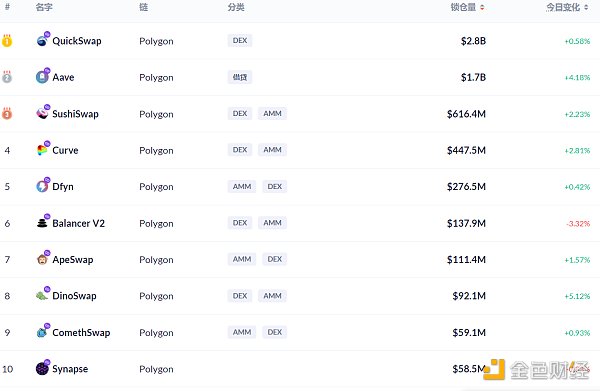Screen dimensions: 600x391
Task: Sort by 今日变化 column arrows
Action: click(x=586, y=7)
